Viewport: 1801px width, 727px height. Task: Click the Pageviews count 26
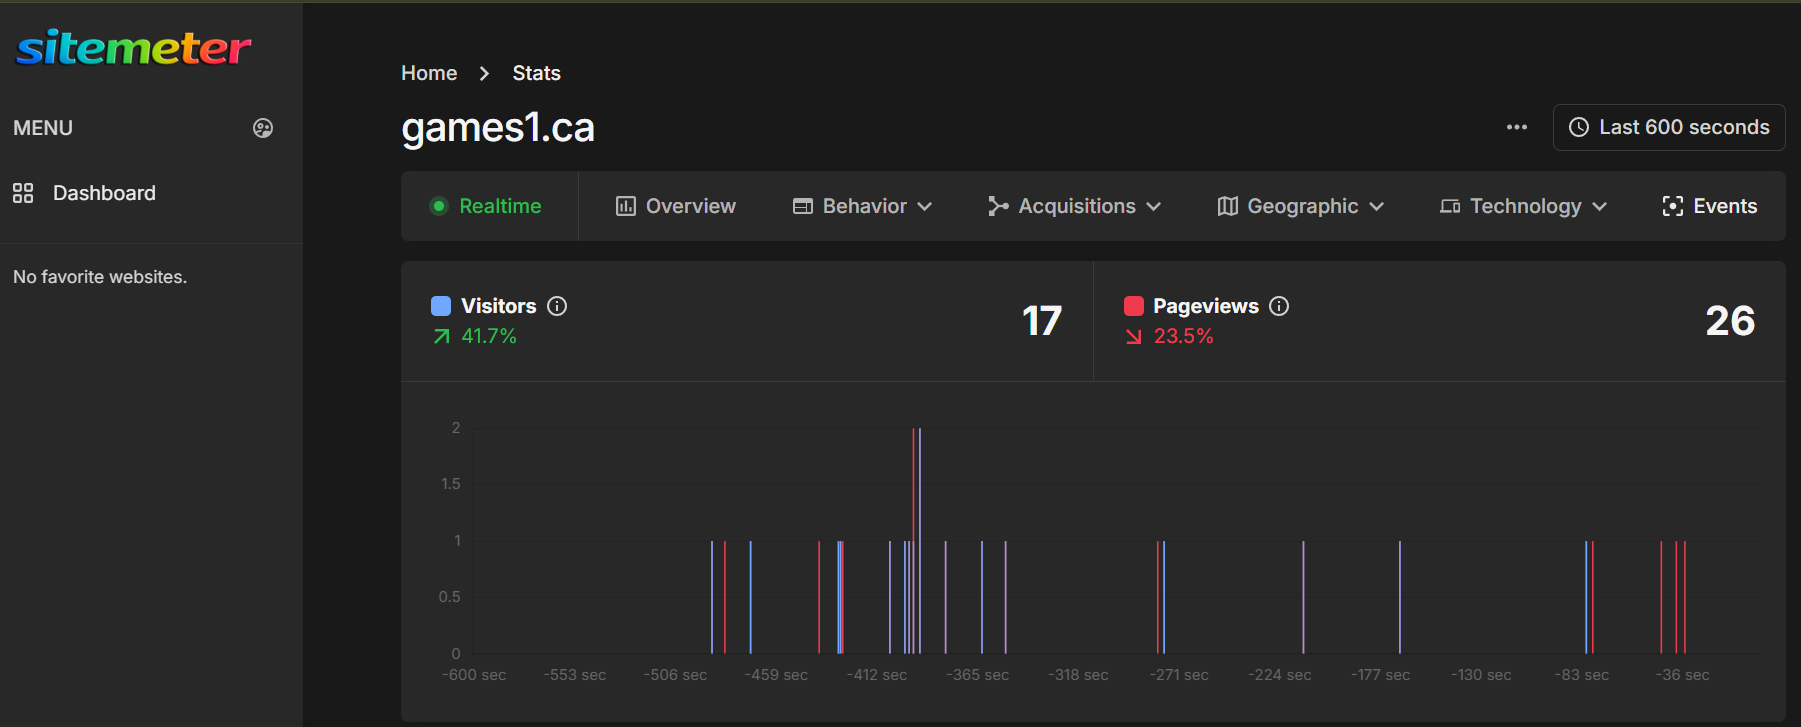point(1731,321)
